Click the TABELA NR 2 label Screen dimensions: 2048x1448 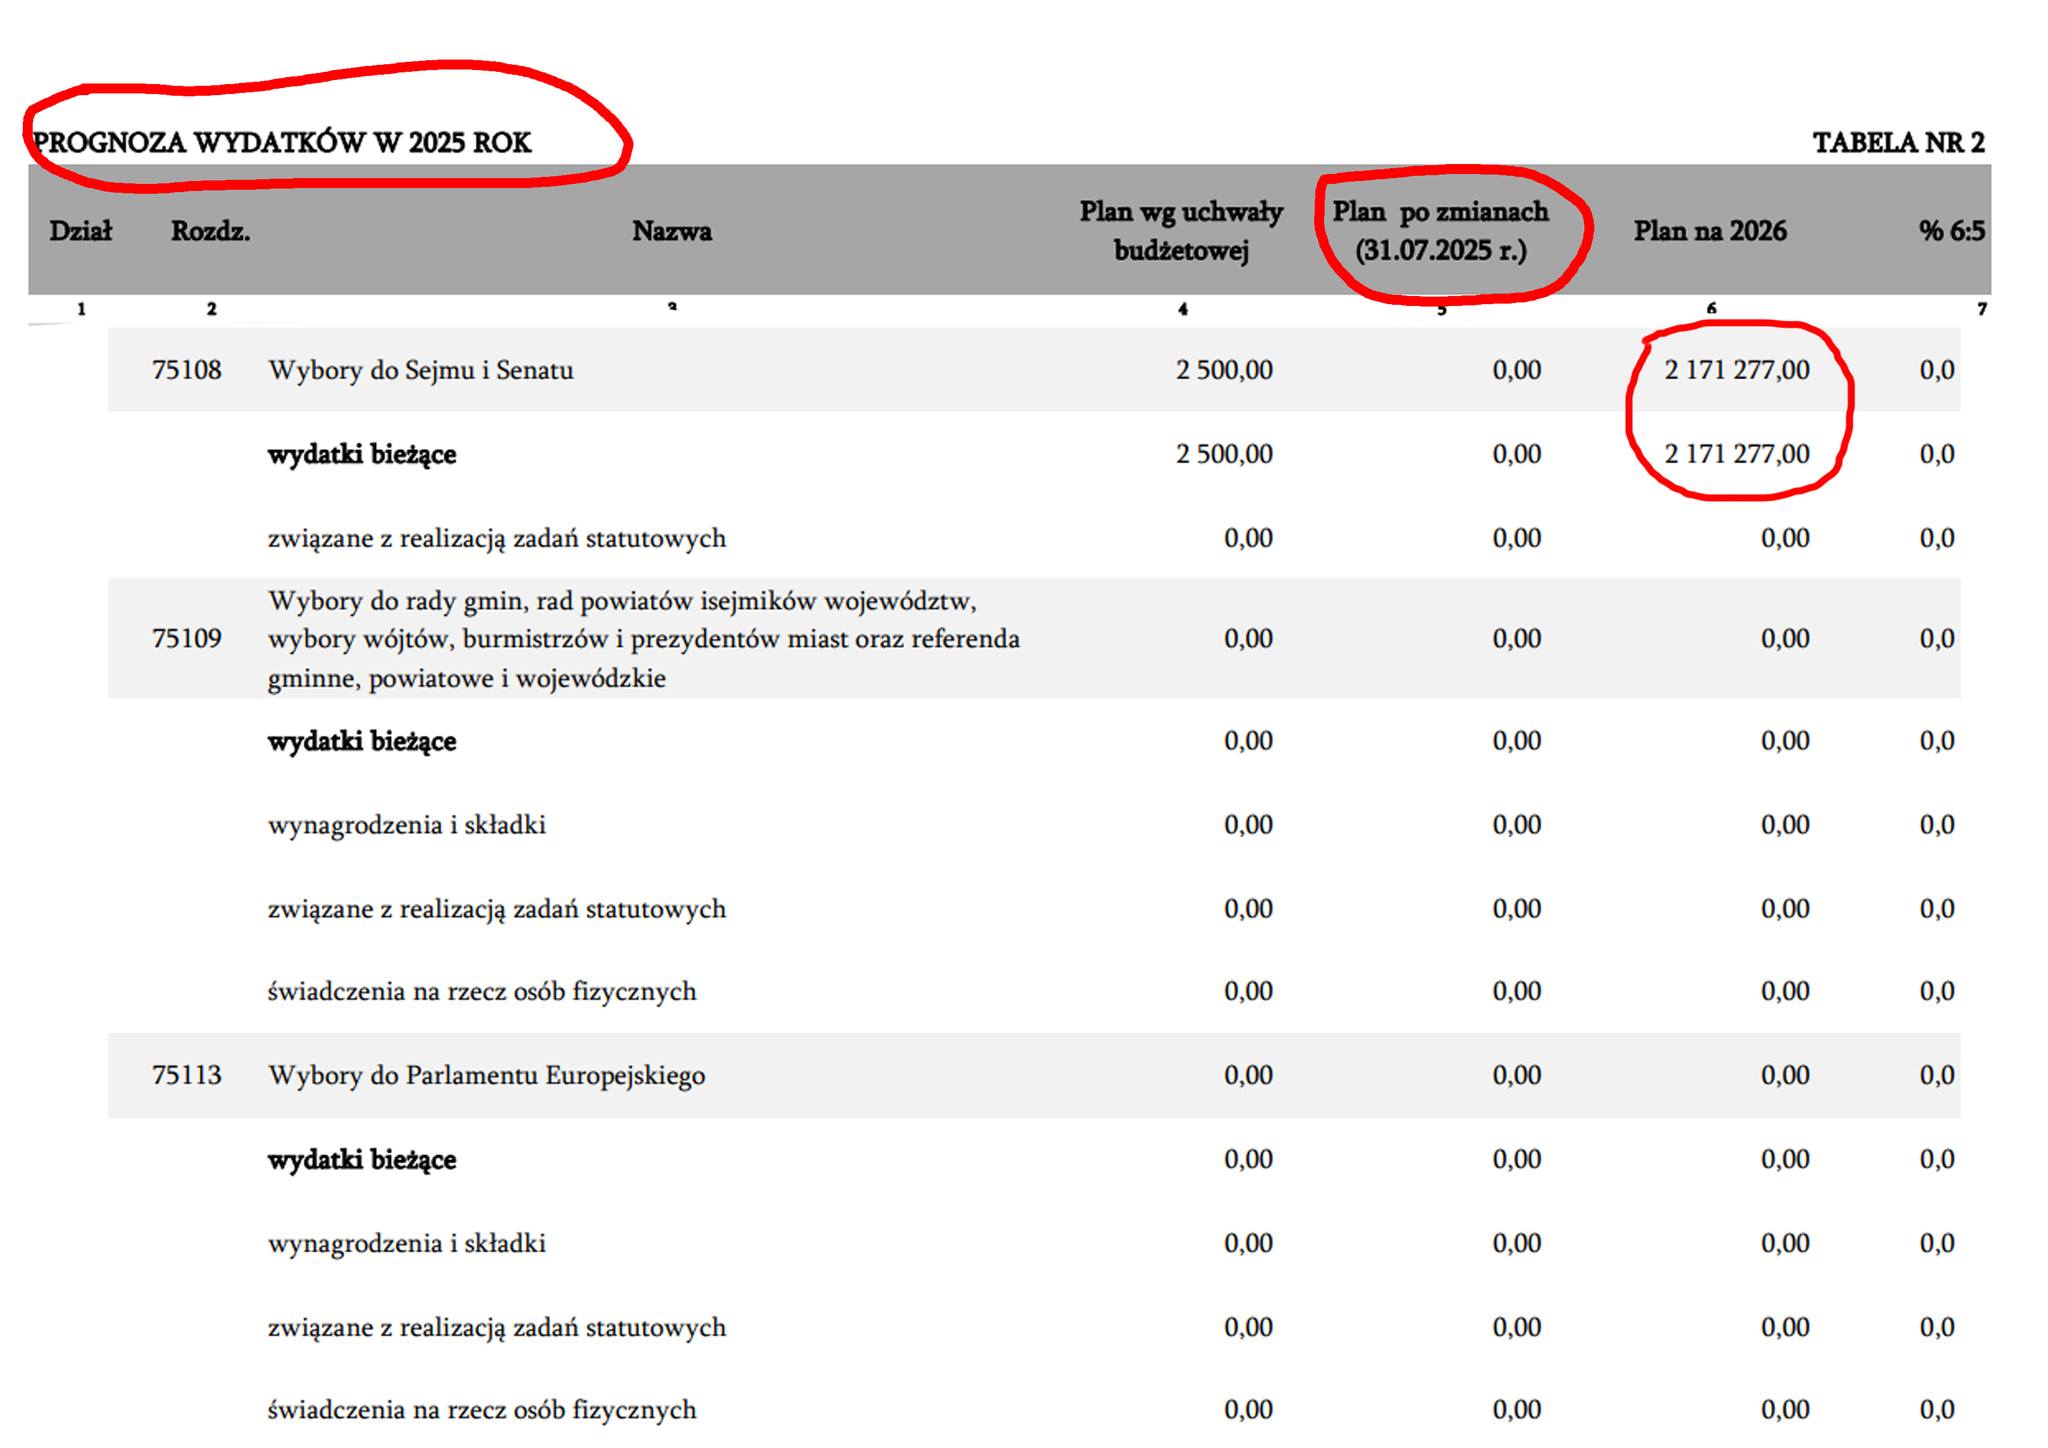(x=1898, y=143)
